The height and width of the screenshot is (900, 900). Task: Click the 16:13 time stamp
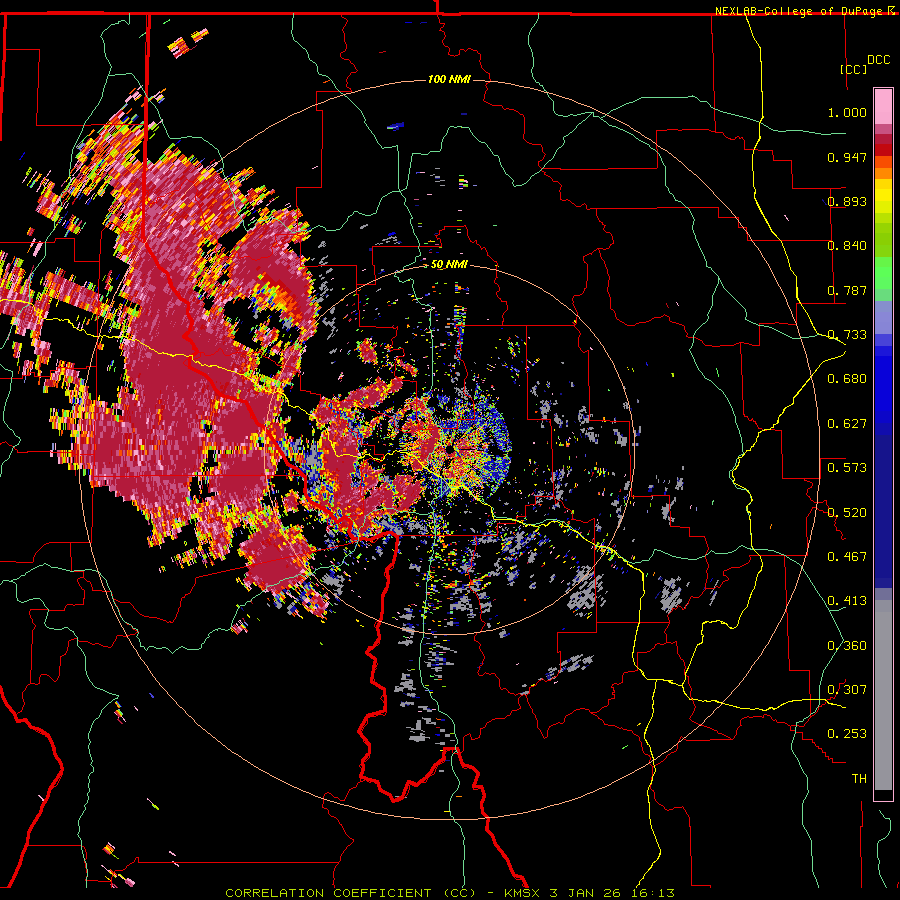point(651,893)
